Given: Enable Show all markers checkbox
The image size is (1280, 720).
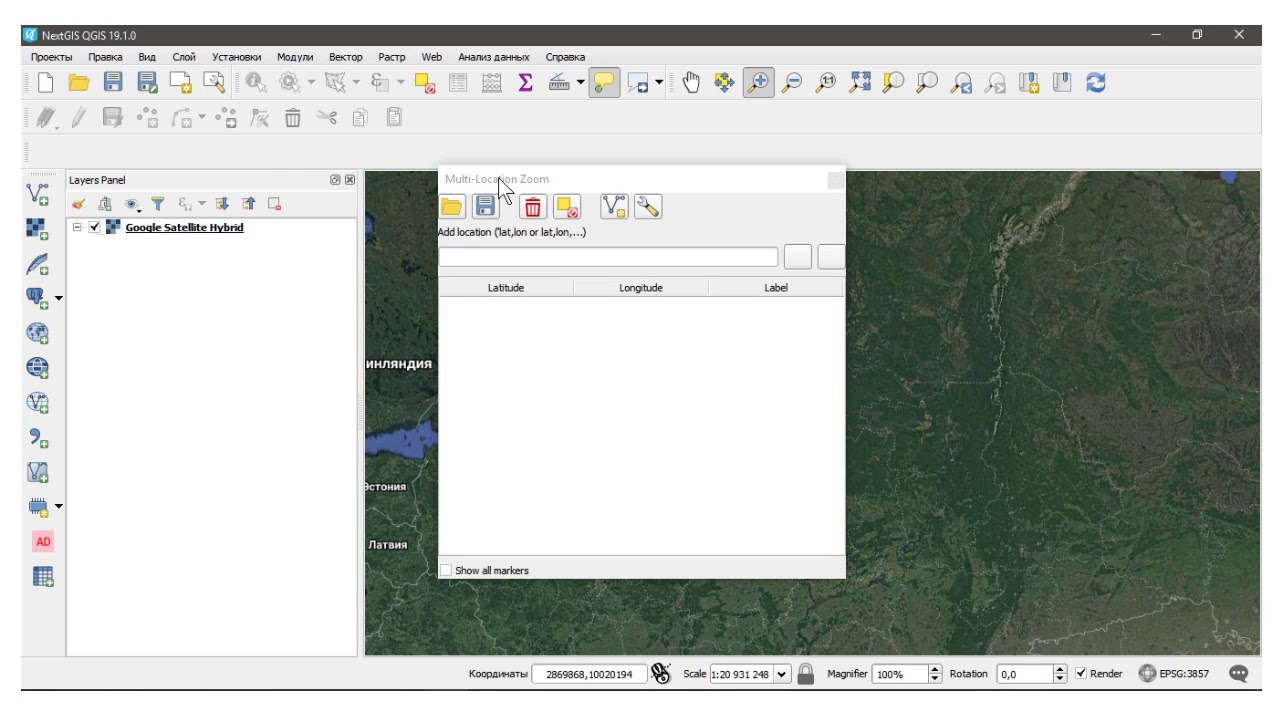Looking at the screenshot, I should click(x=446, y=570).
